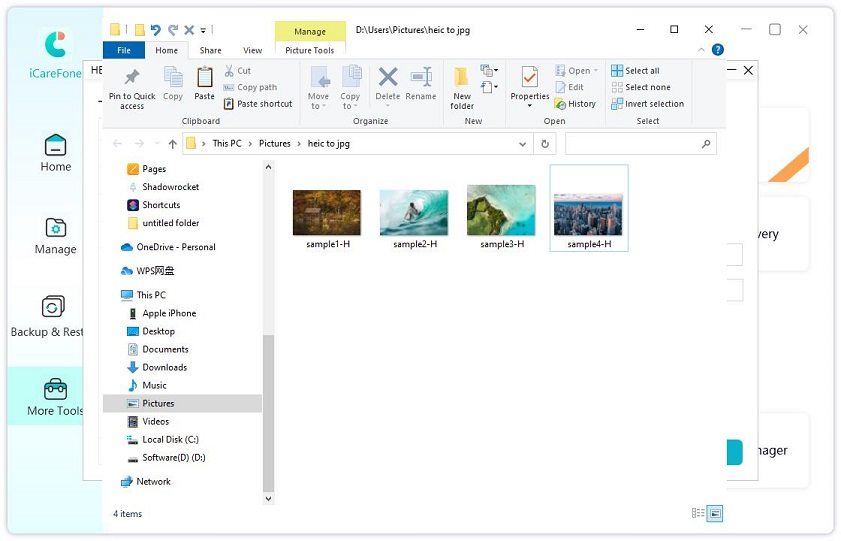This screenshot has height=541, width=841.
Task: Click the Copy icon in Clipboard group
Action: [x=173, y=77]
